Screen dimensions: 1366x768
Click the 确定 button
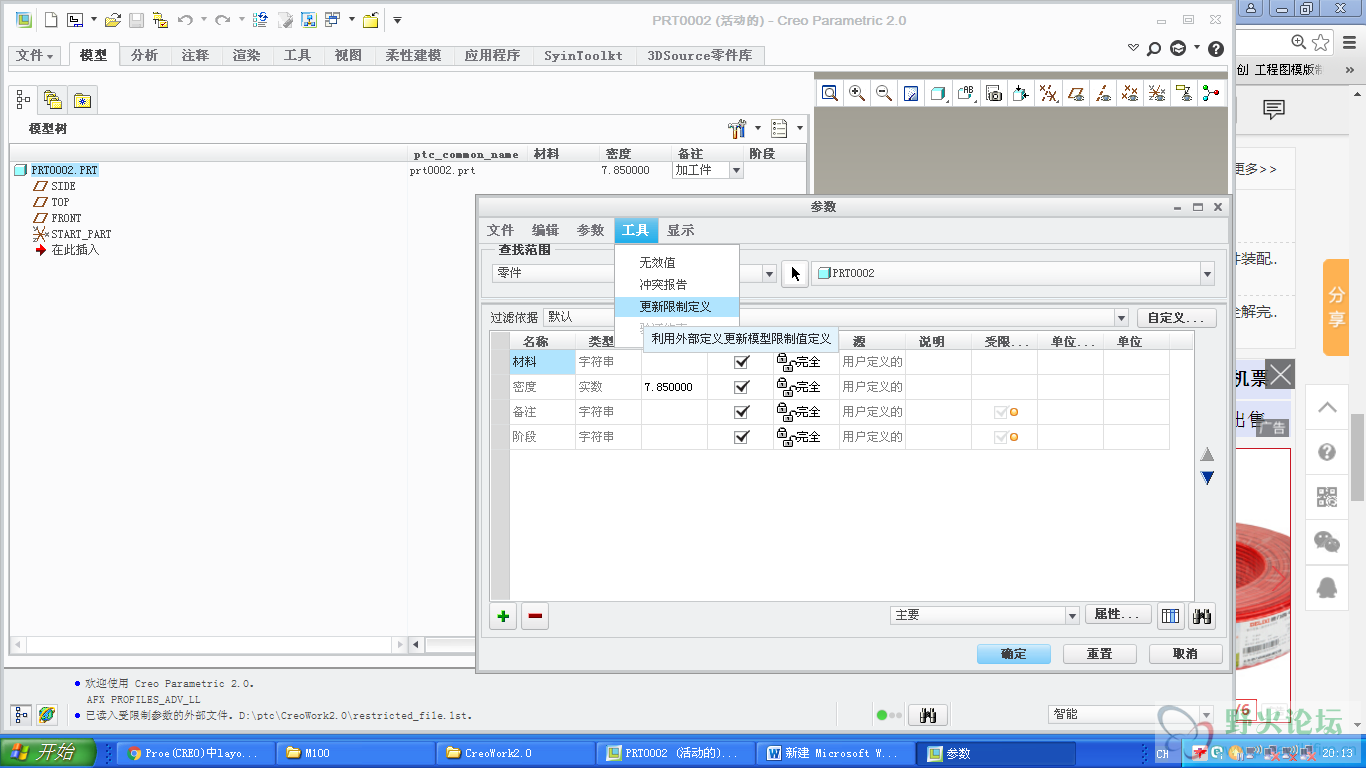[x=1014, y=654]
